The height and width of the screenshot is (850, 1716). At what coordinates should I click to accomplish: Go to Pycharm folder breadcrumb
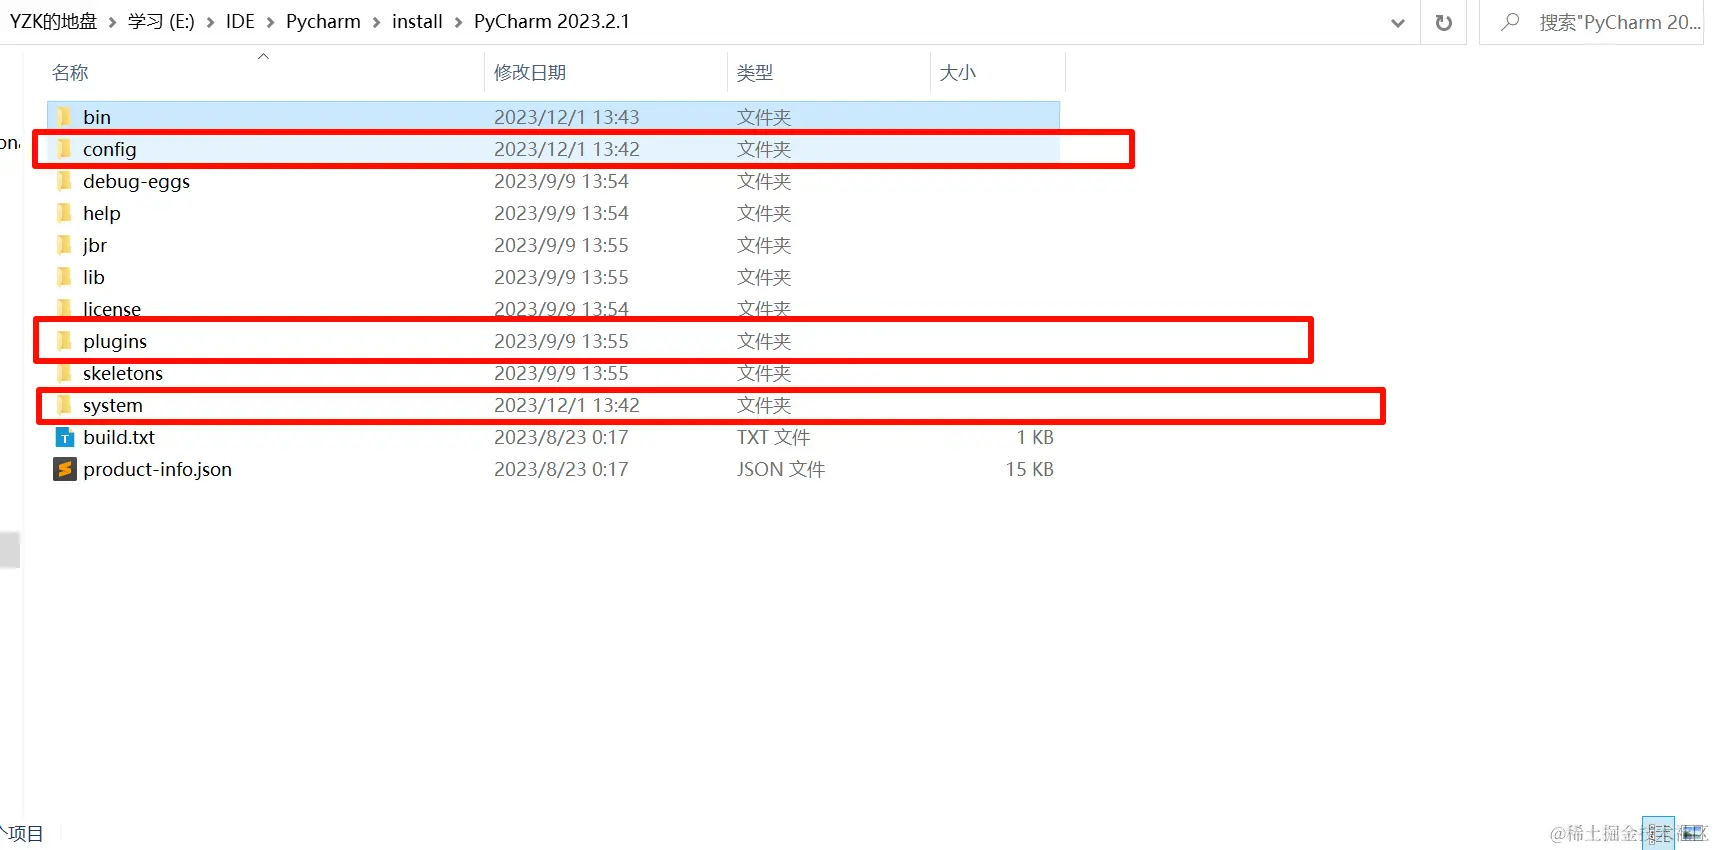[323, 22]
